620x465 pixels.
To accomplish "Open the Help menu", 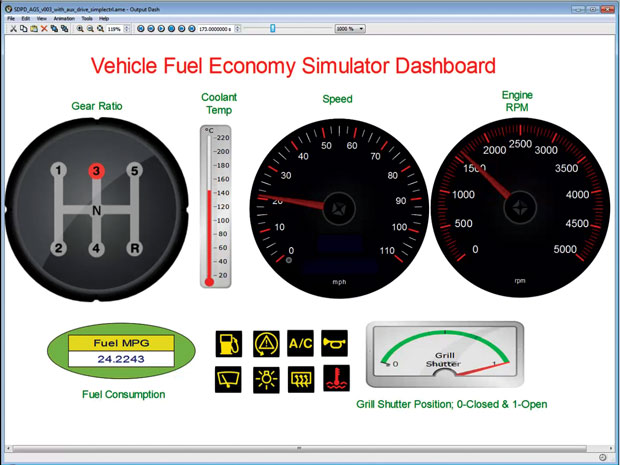I will [x=104, y=19].
